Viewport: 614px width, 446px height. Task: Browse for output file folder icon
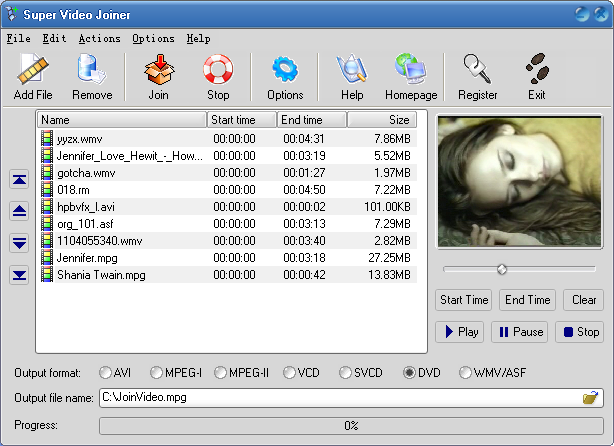(x=591, y=398)
